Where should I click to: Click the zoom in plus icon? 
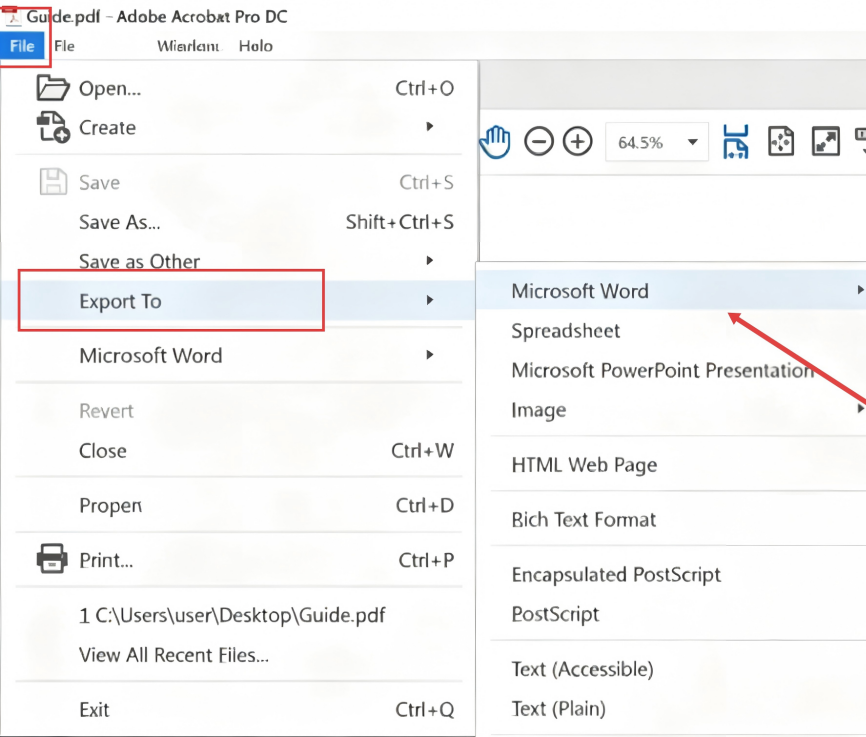tap(578, 142)
